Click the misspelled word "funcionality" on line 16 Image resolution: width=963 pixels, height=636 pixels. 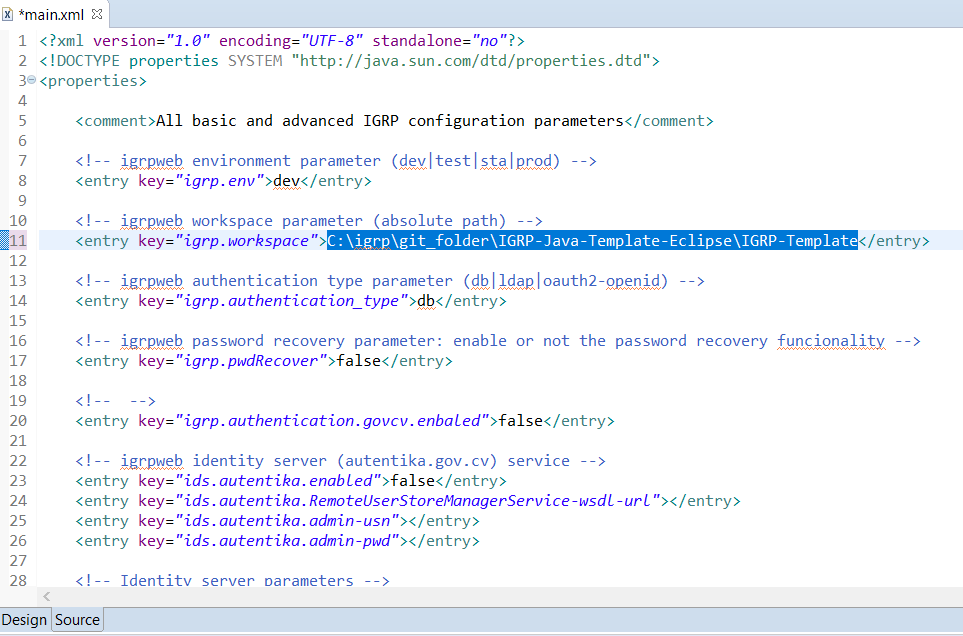coord(831,341)
